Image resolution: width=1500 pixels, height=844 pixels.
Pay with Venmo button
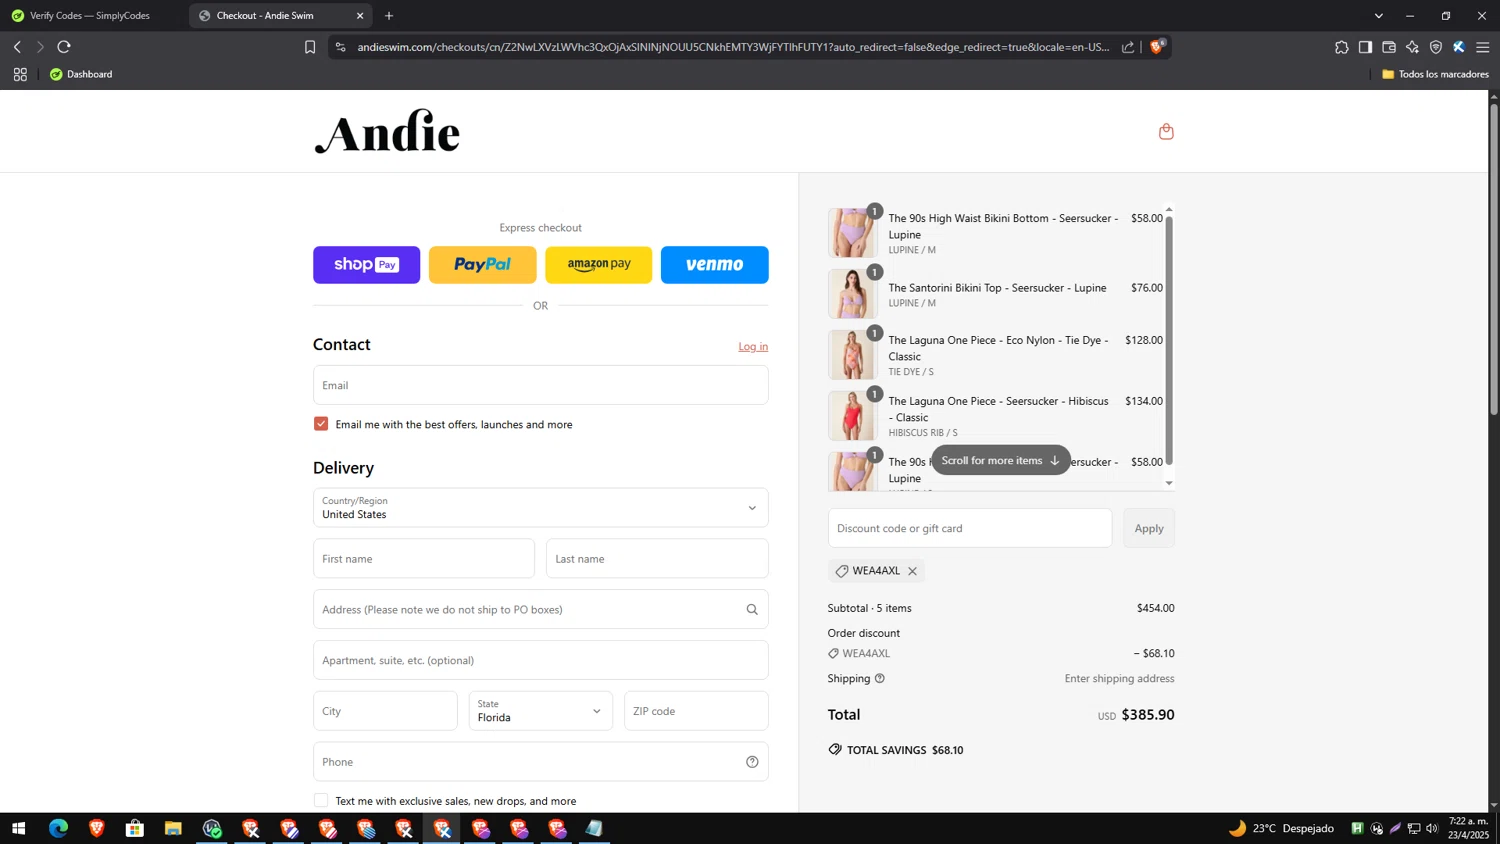[714, 265]
